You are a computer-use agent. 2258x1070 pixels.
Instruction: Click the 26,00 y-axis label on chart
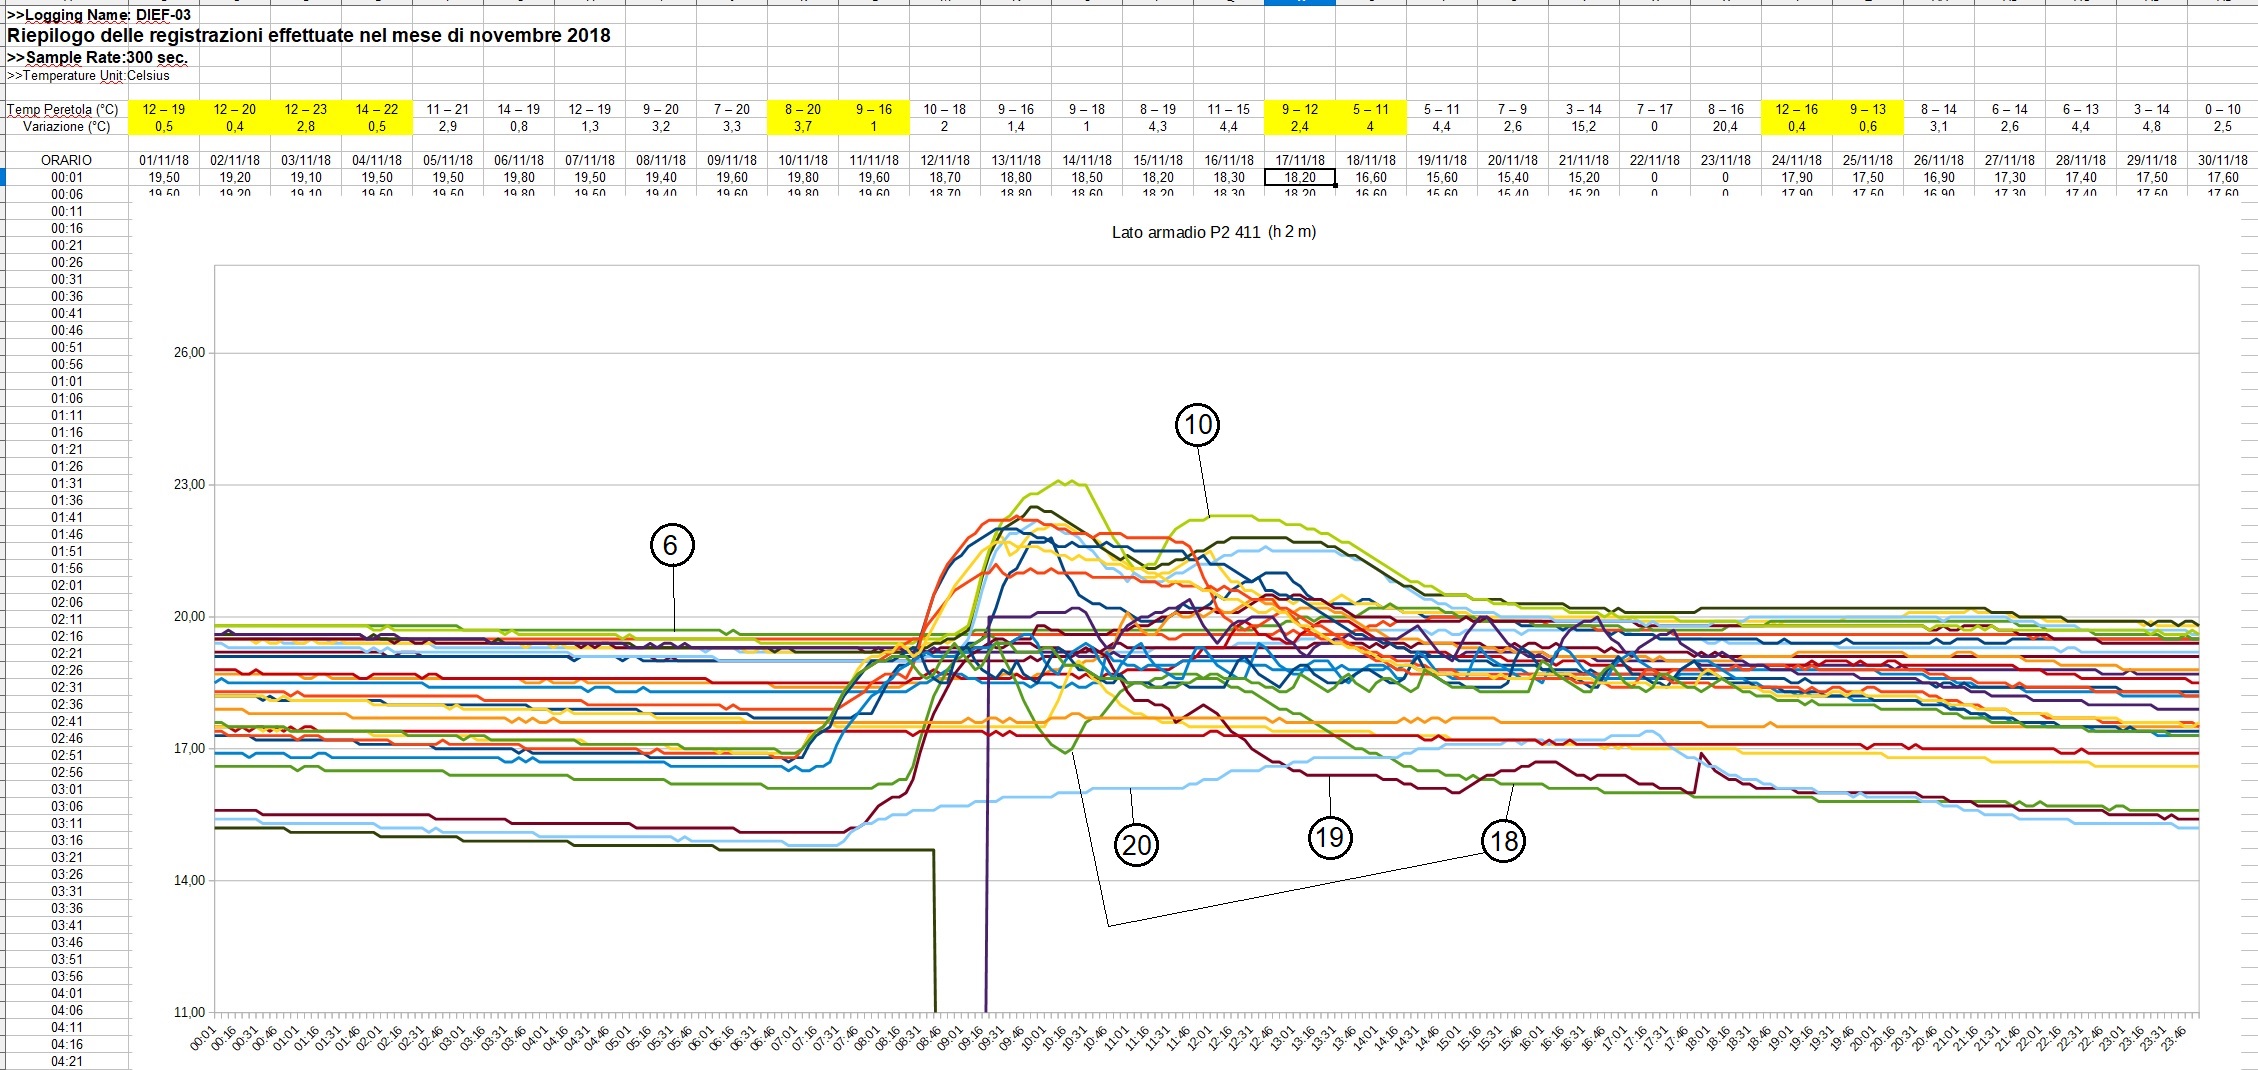pyautogui.click(x=189, y=353)
